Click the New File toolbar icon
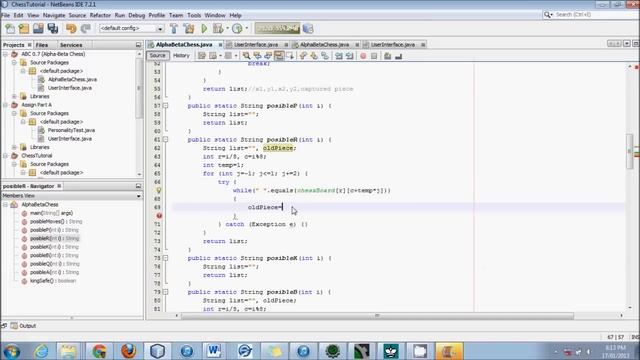The height and width of the screenshot is (360, 640). click(x=10, y=29)
